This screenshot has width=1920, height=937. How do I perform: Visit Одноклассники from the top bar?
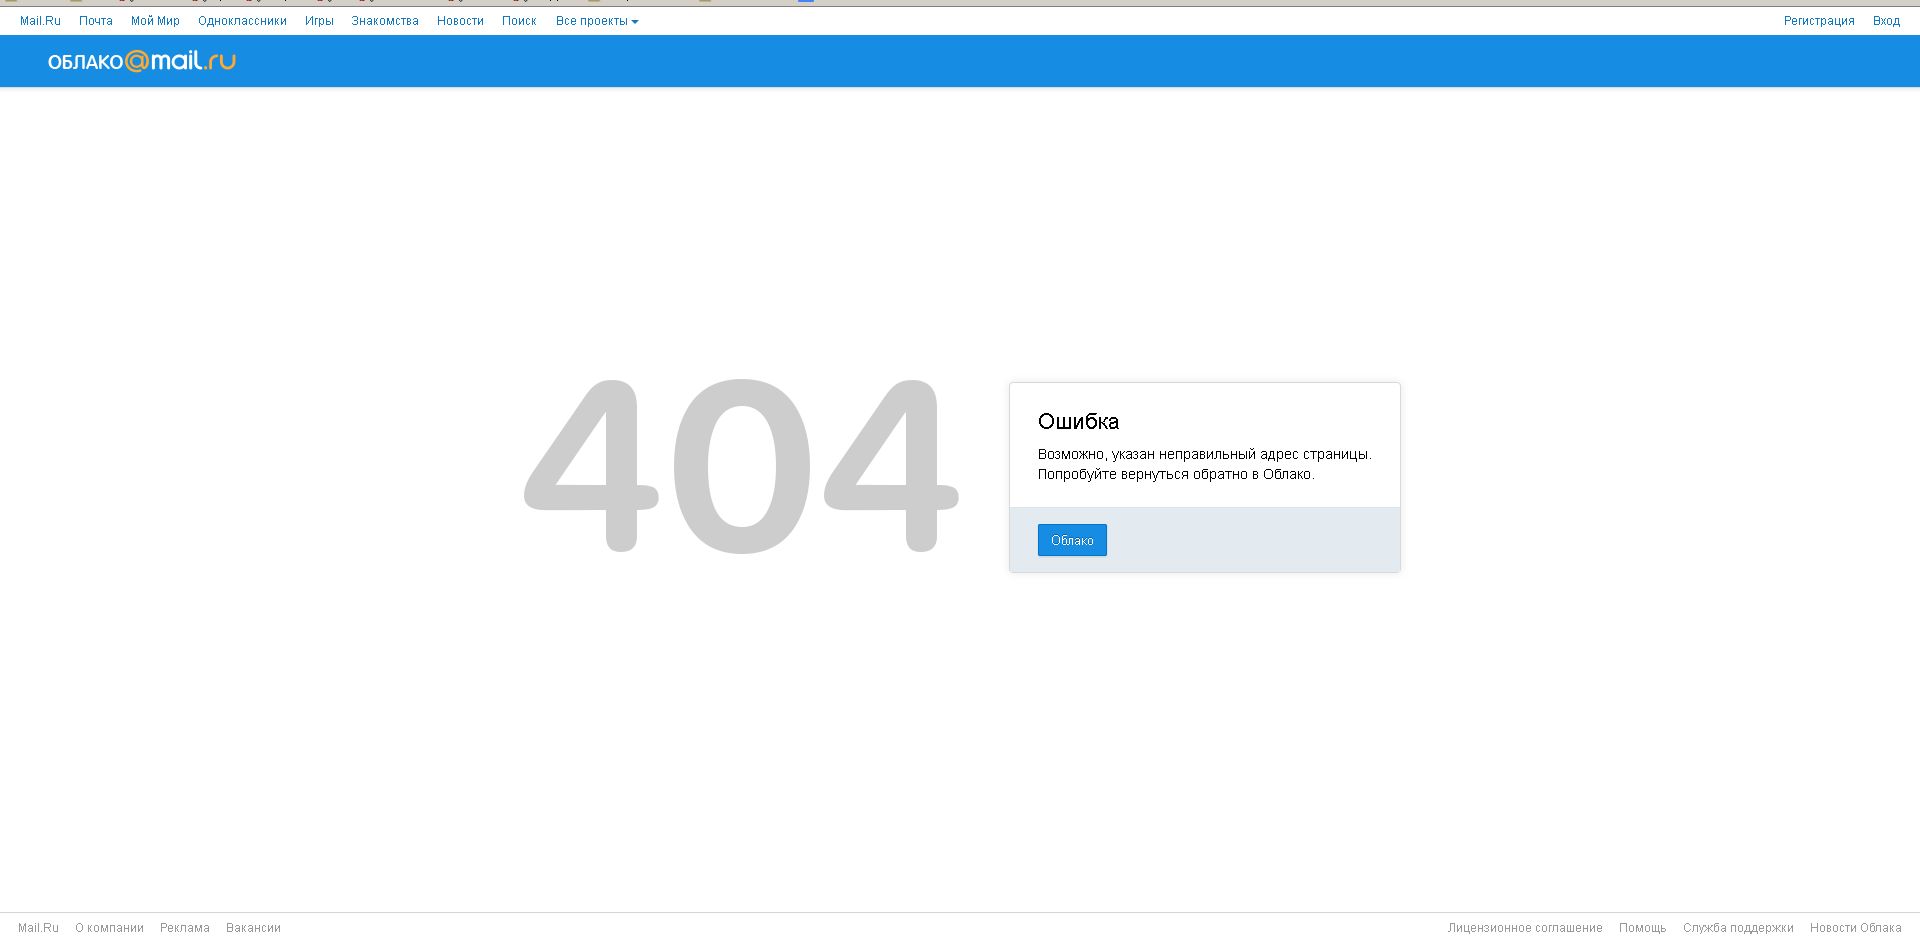(x=242, y=21)
